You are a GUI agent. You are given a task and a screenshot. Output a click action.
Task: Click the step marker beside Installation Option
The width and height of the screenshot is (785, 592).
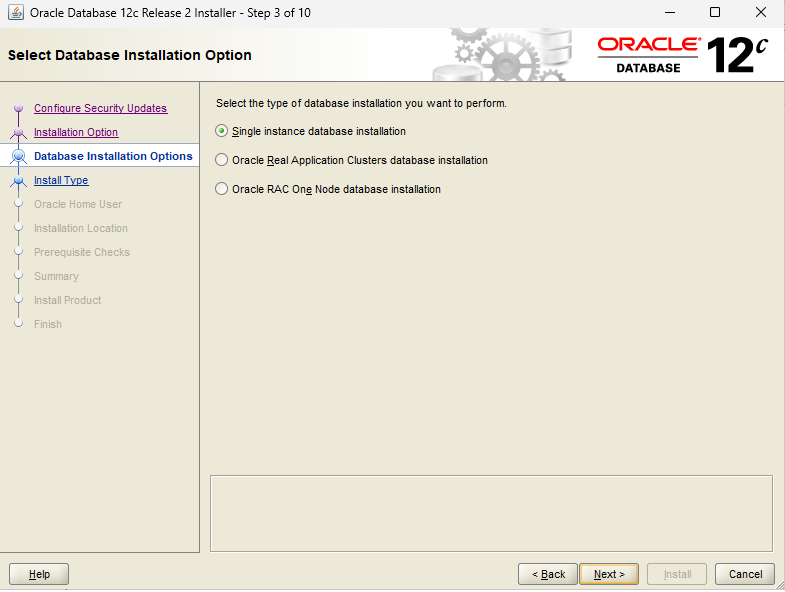tap(19, 132)
